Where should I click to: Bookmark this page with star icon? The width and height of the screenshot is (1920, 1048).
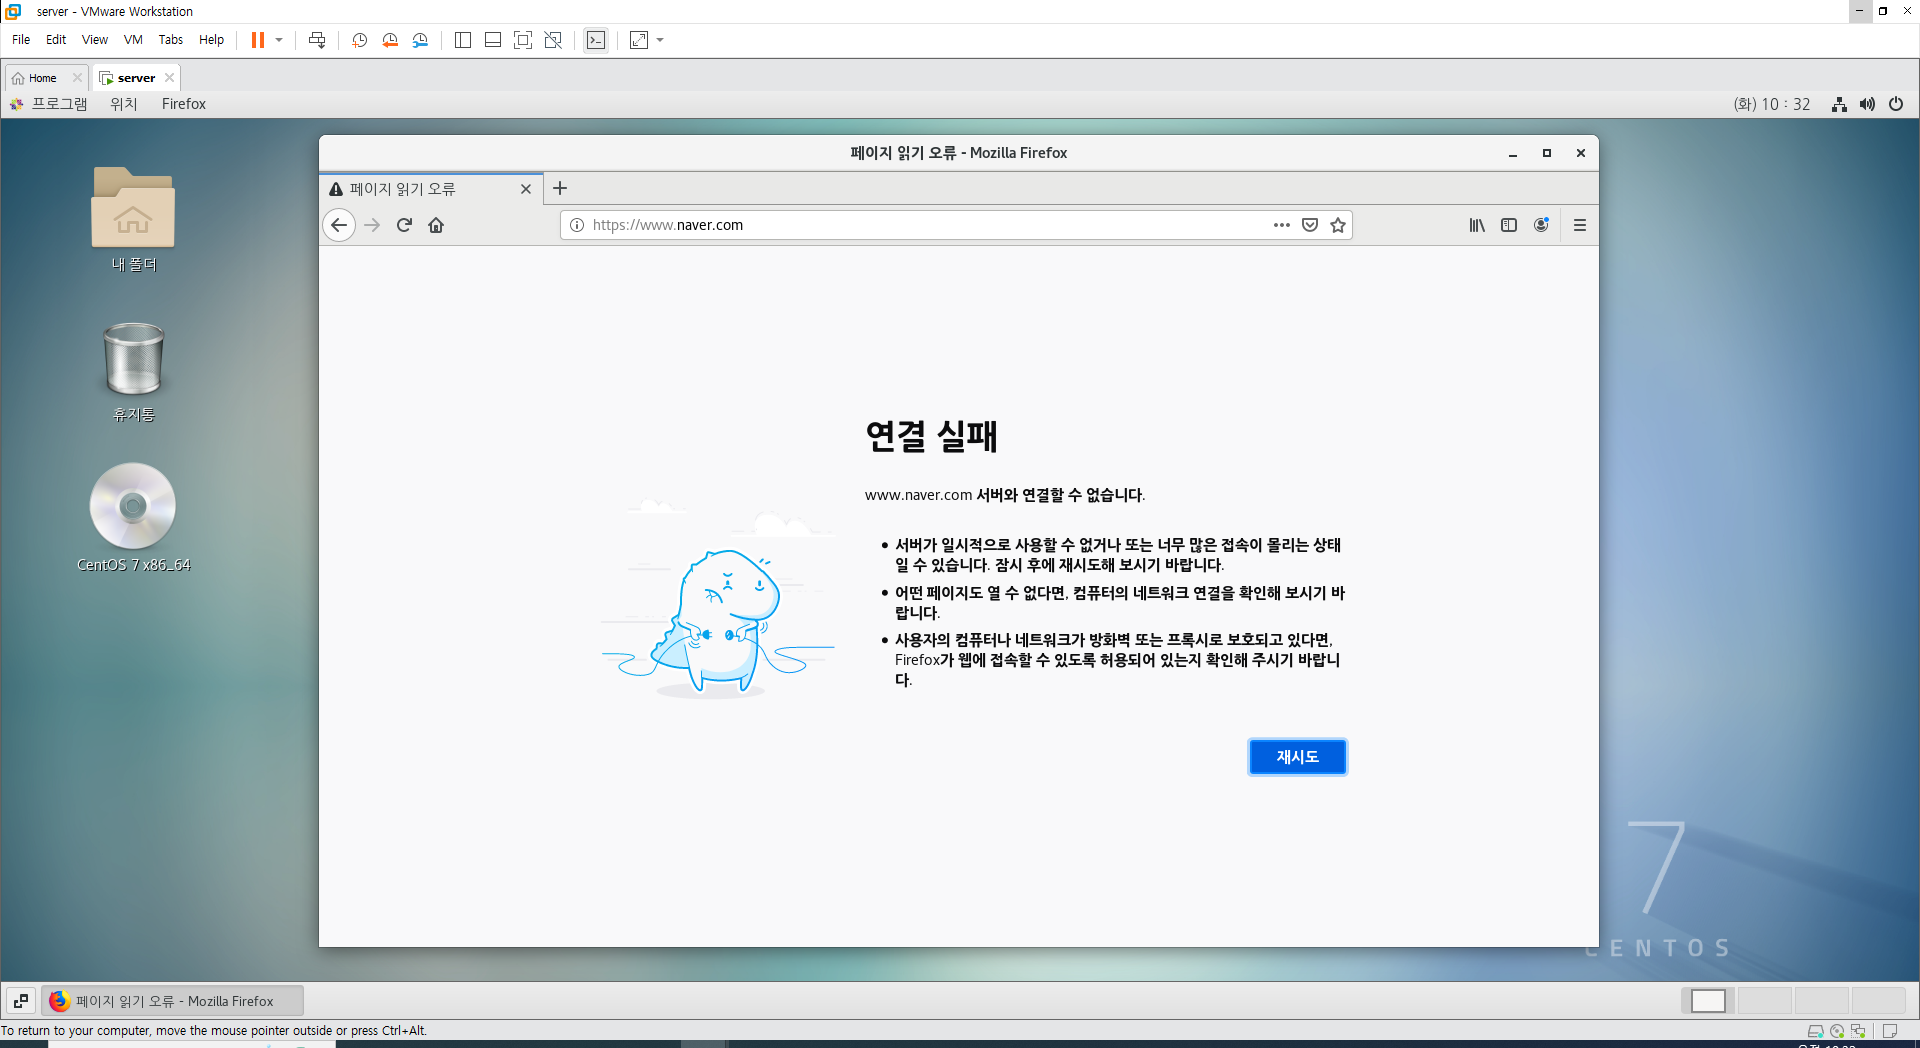tap(1338, 225)
